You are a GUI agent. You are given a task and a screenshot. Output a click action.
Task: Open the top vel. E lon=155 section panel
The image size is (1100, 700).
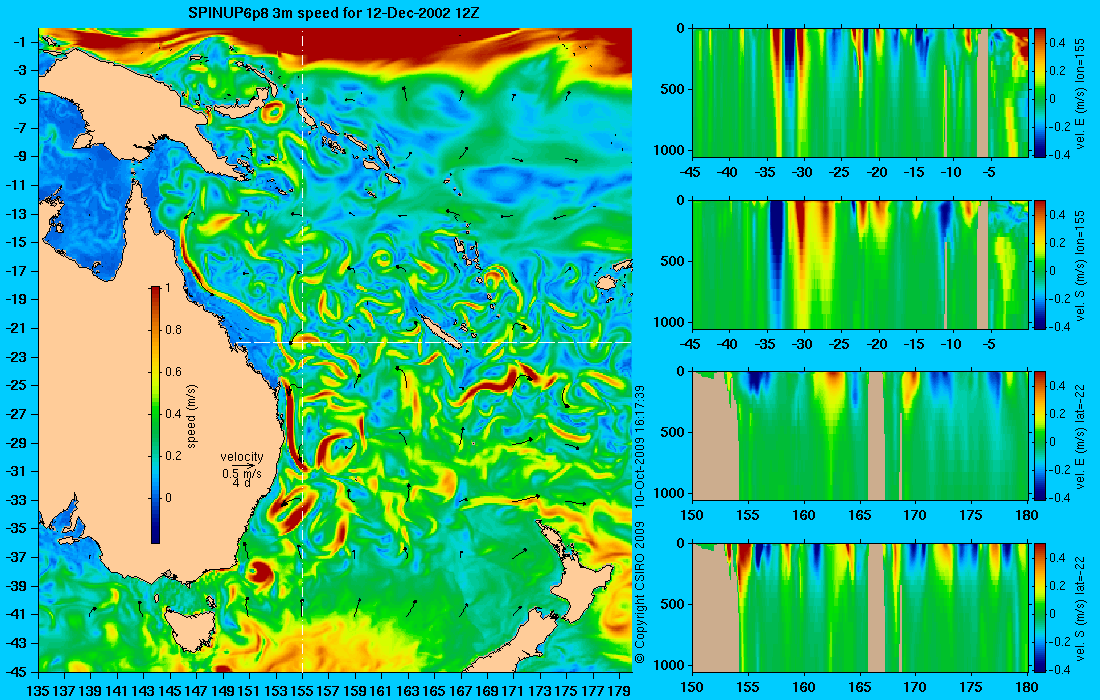[x=861, y=93]
